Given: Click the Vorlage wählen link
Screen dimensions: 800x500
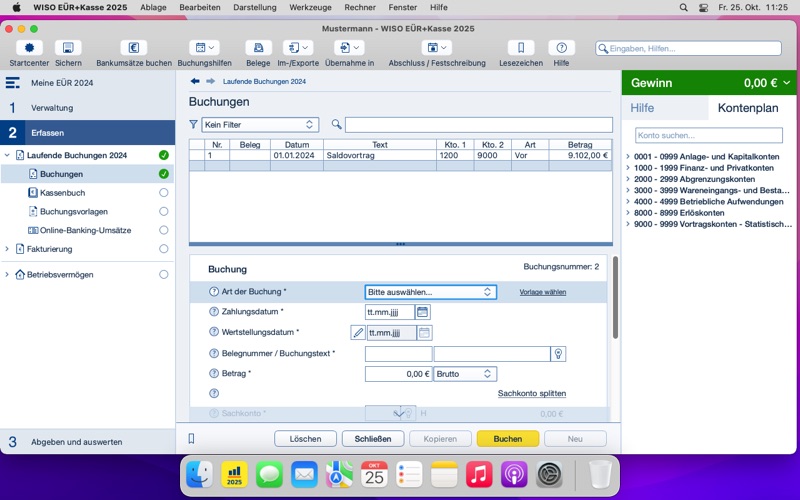Looking at the screenshot, I should (542, 292).
